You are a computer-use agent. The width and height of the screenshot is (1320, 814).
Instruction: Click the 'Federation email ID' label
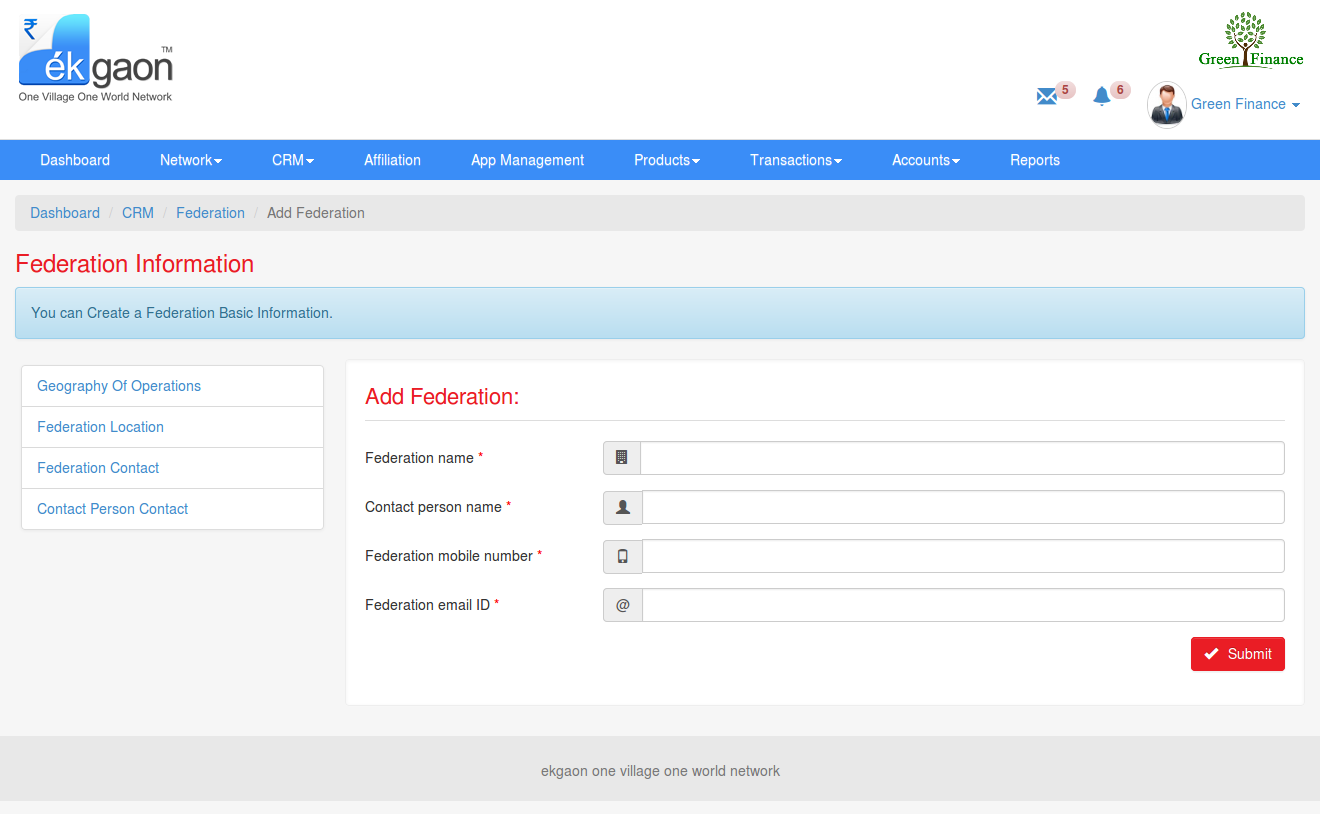(x=427, y=605)
